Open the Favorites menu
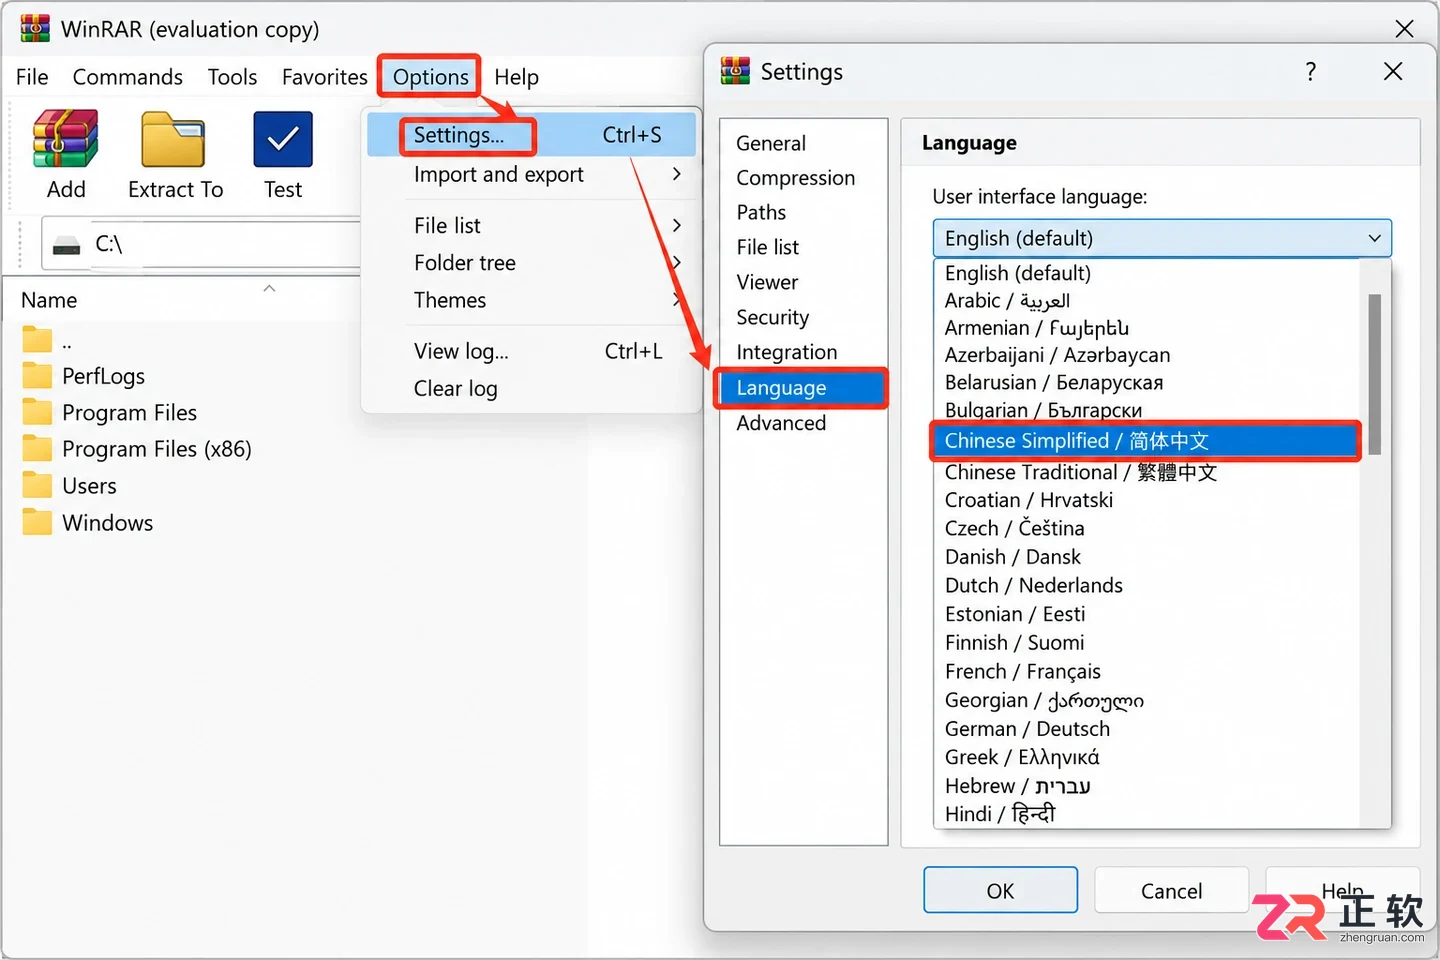Image resolution: width=1440 pixels, height=960 pixels. (x=325, y=77)
